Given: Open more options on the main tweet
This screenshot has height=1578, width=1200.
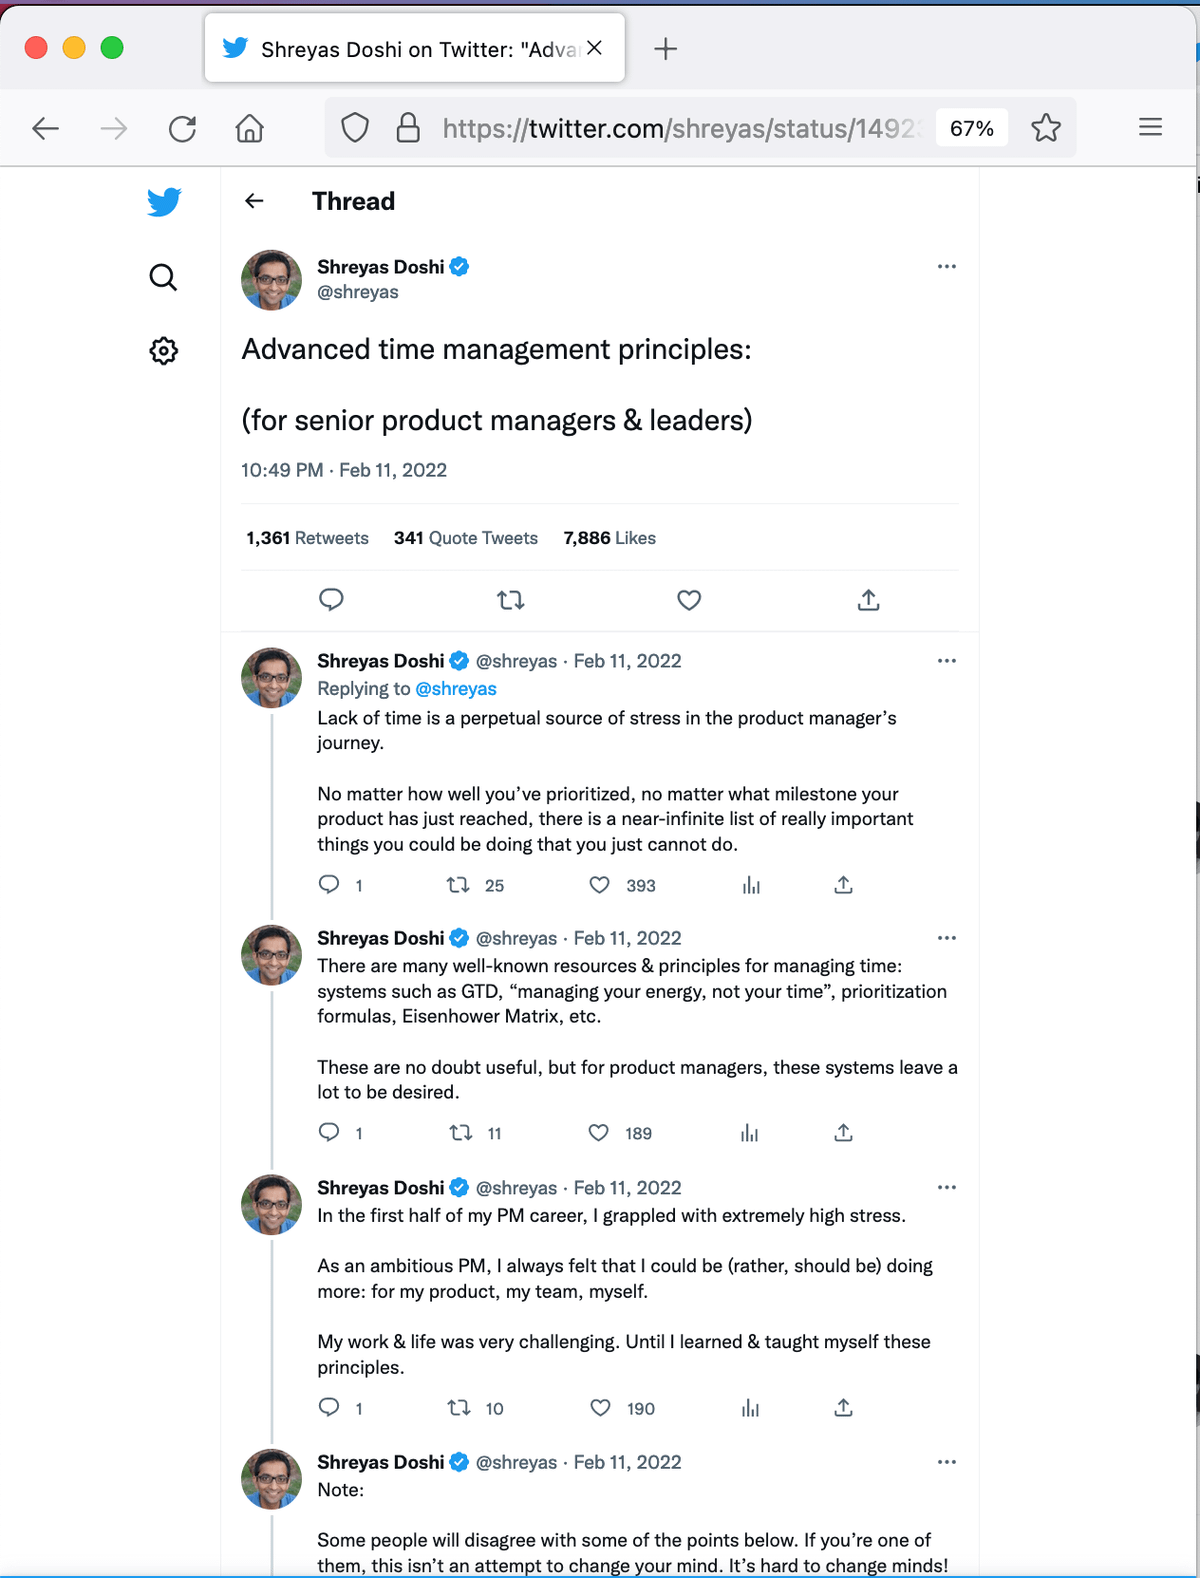Looking at the screenshot, I should [946, 267].
